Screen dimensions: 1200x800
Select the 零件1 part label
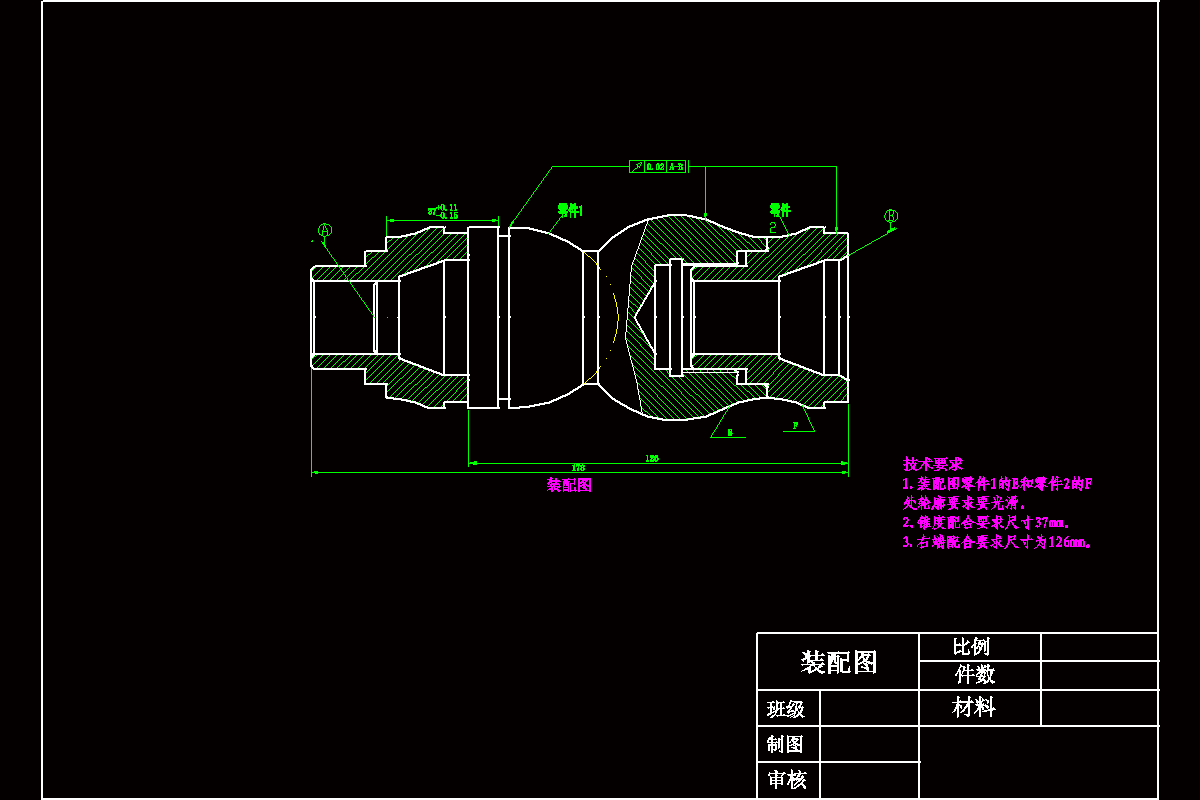tap(570, 210)
